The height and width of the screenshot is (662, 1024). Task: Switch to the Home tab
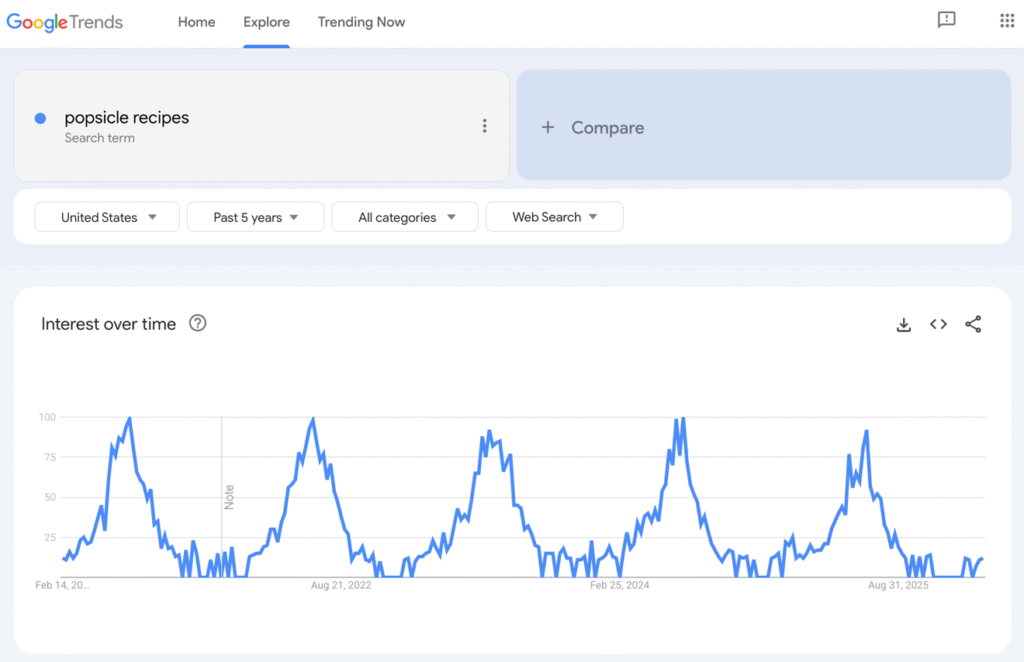coord(196,22)
